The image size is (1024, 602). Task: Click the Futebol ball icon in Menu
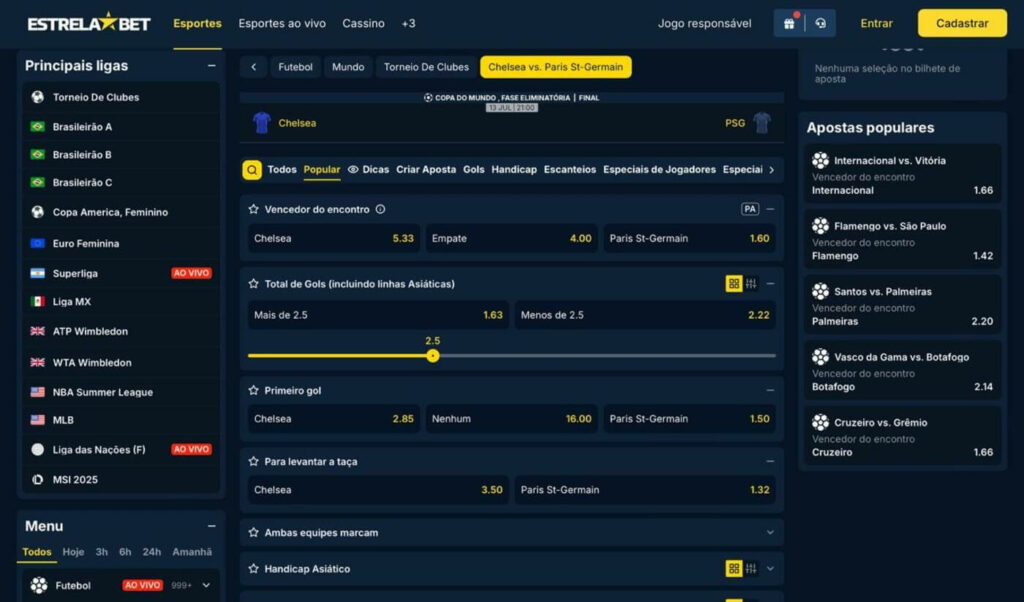(39, 586)
